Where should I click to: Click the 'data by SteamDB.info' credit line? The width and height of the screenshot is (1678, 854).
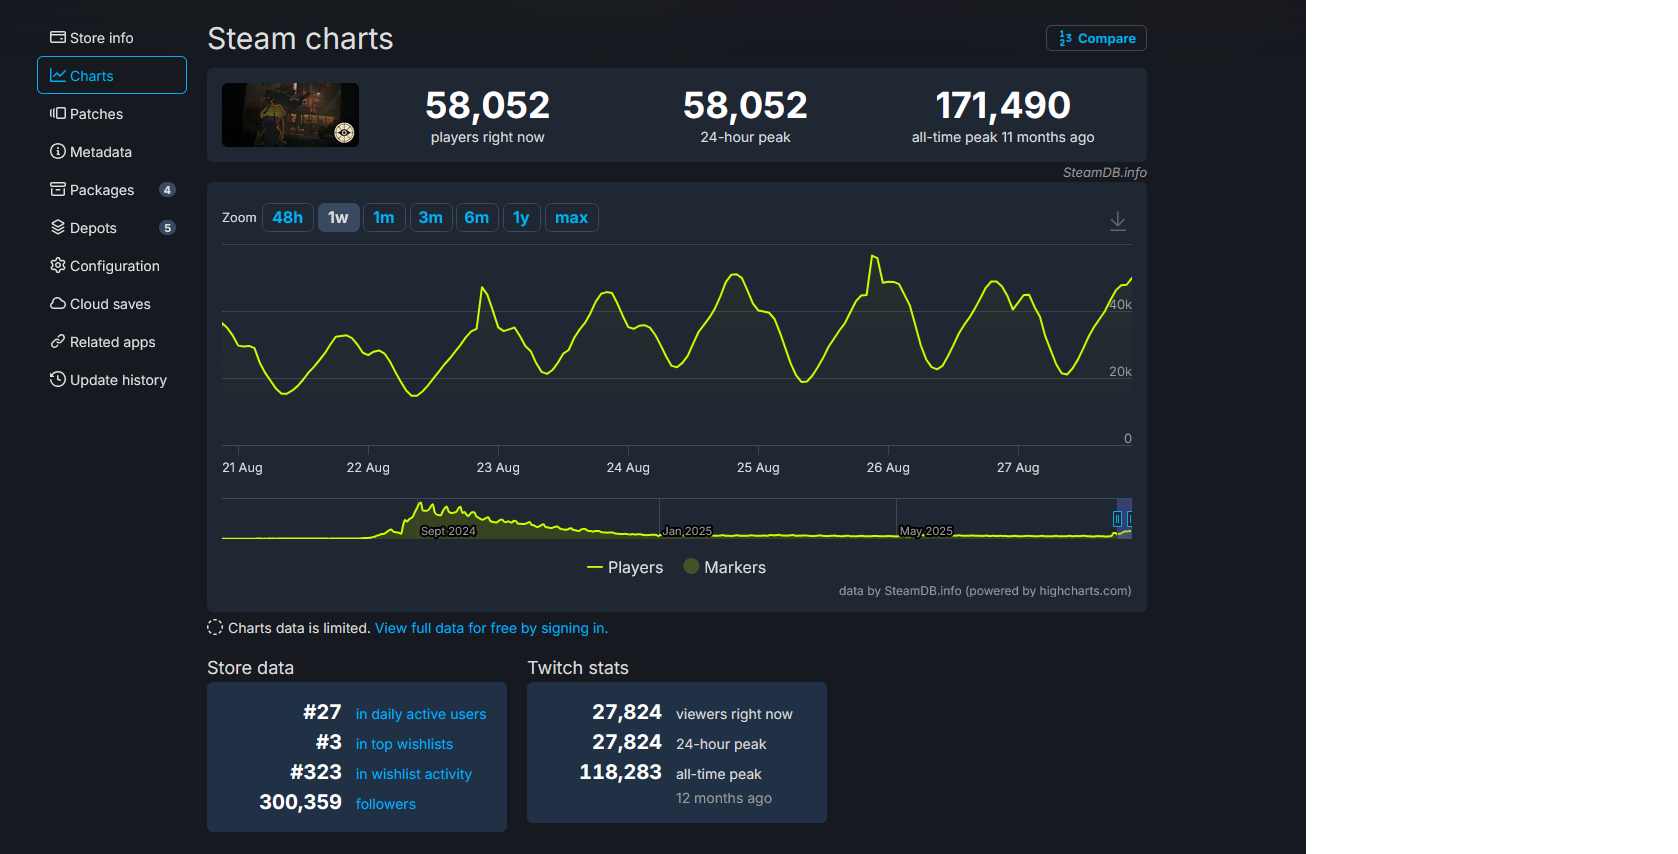(x=985, y=591)
